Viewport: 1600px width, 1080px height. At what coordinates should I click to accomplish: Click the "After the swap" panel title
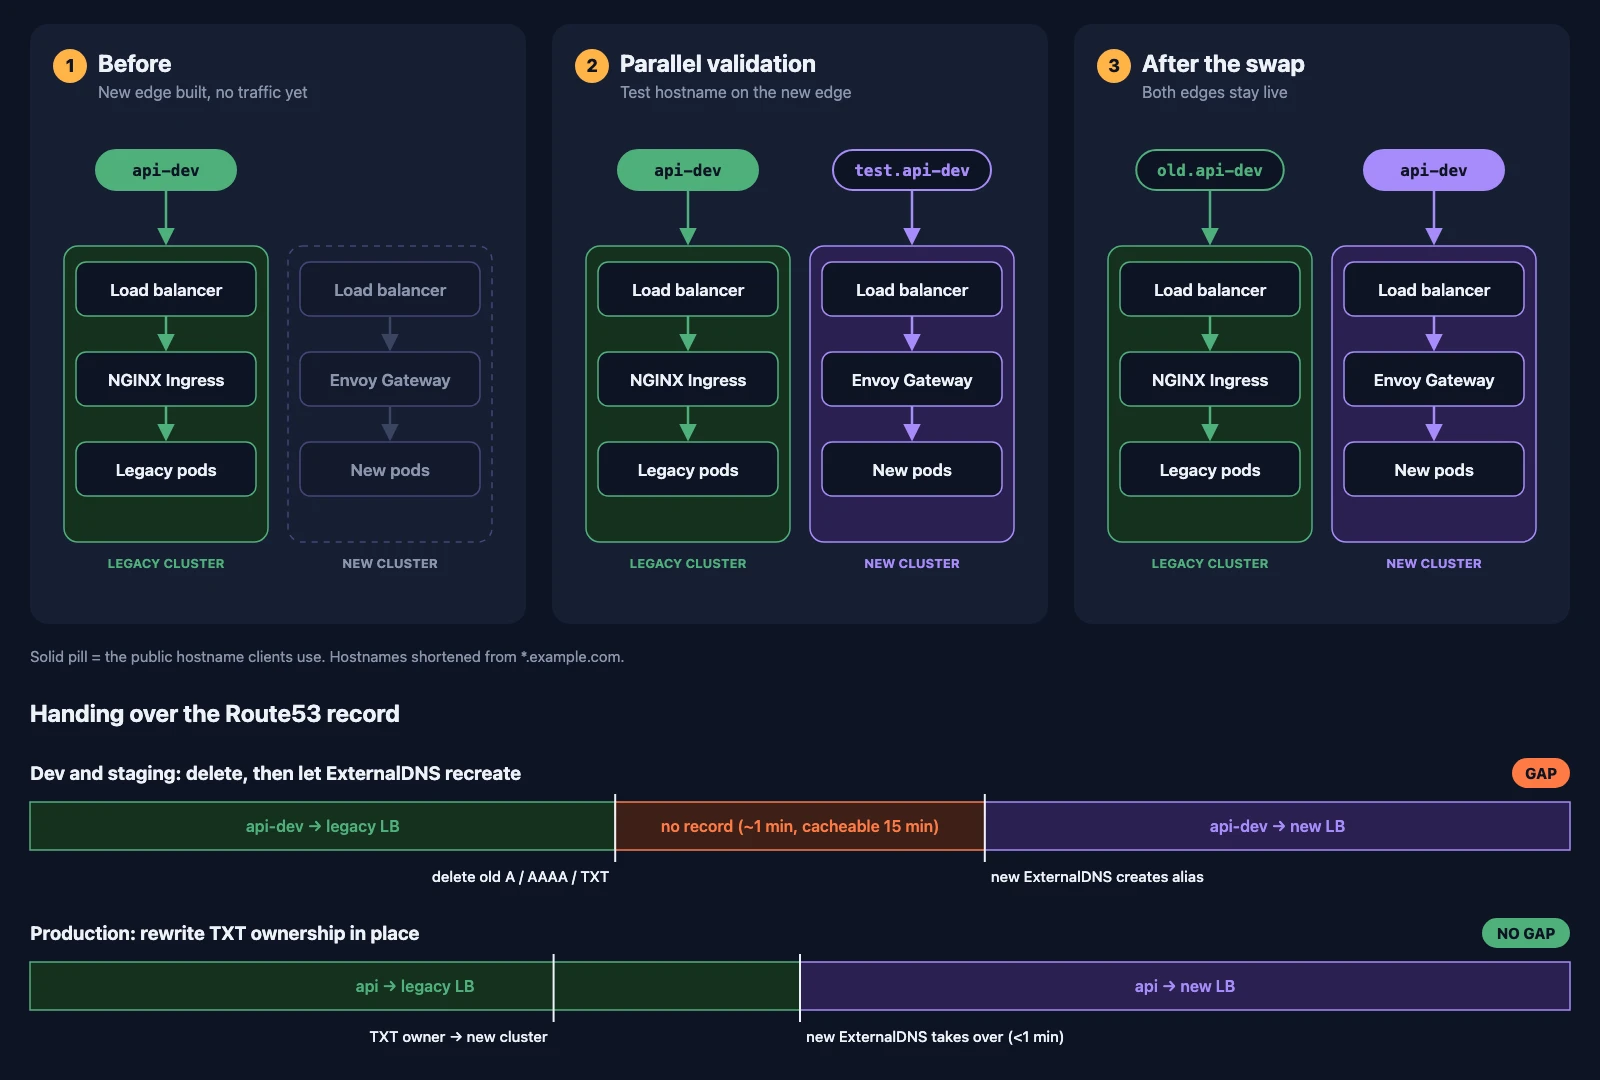click(x=1223, y=64)
